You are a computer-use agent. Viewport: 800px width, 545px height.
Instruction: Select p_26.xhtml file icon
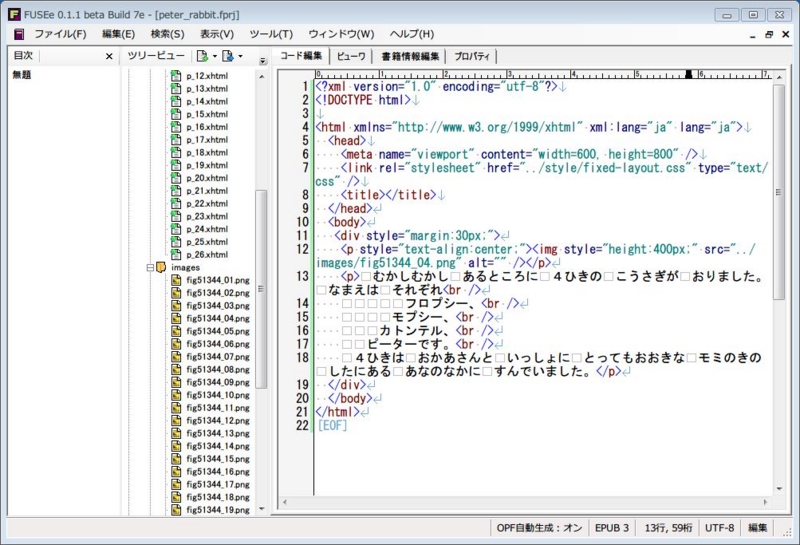[176, 254]
